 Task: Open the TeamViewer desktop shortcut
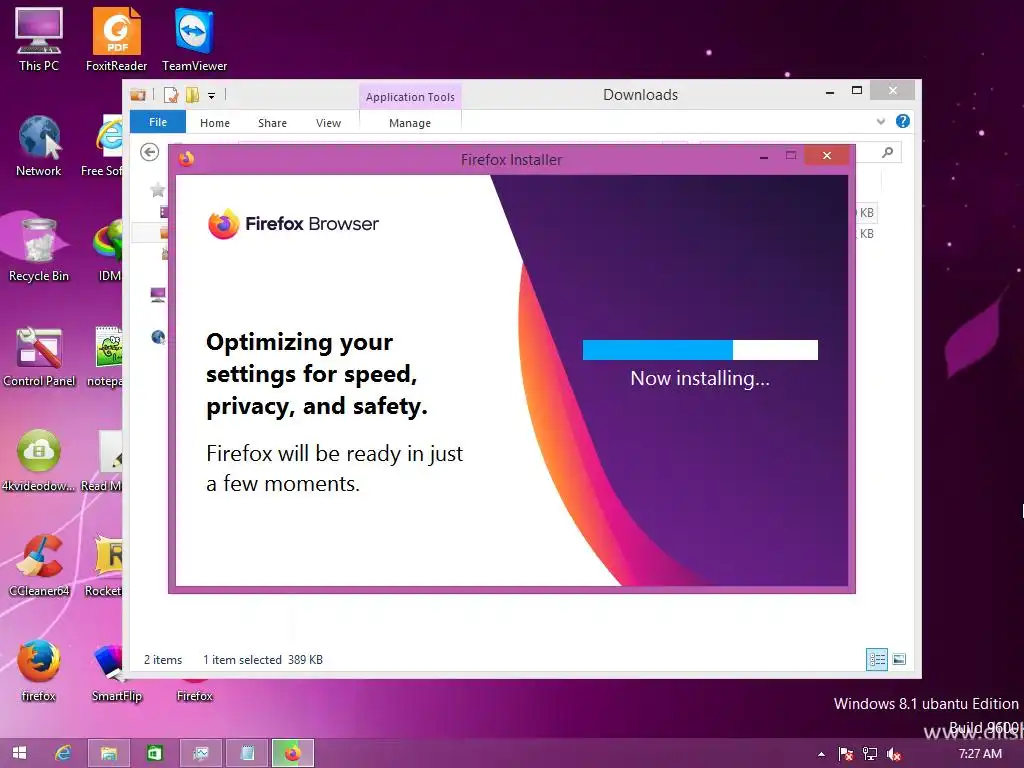tap(195, 39)
